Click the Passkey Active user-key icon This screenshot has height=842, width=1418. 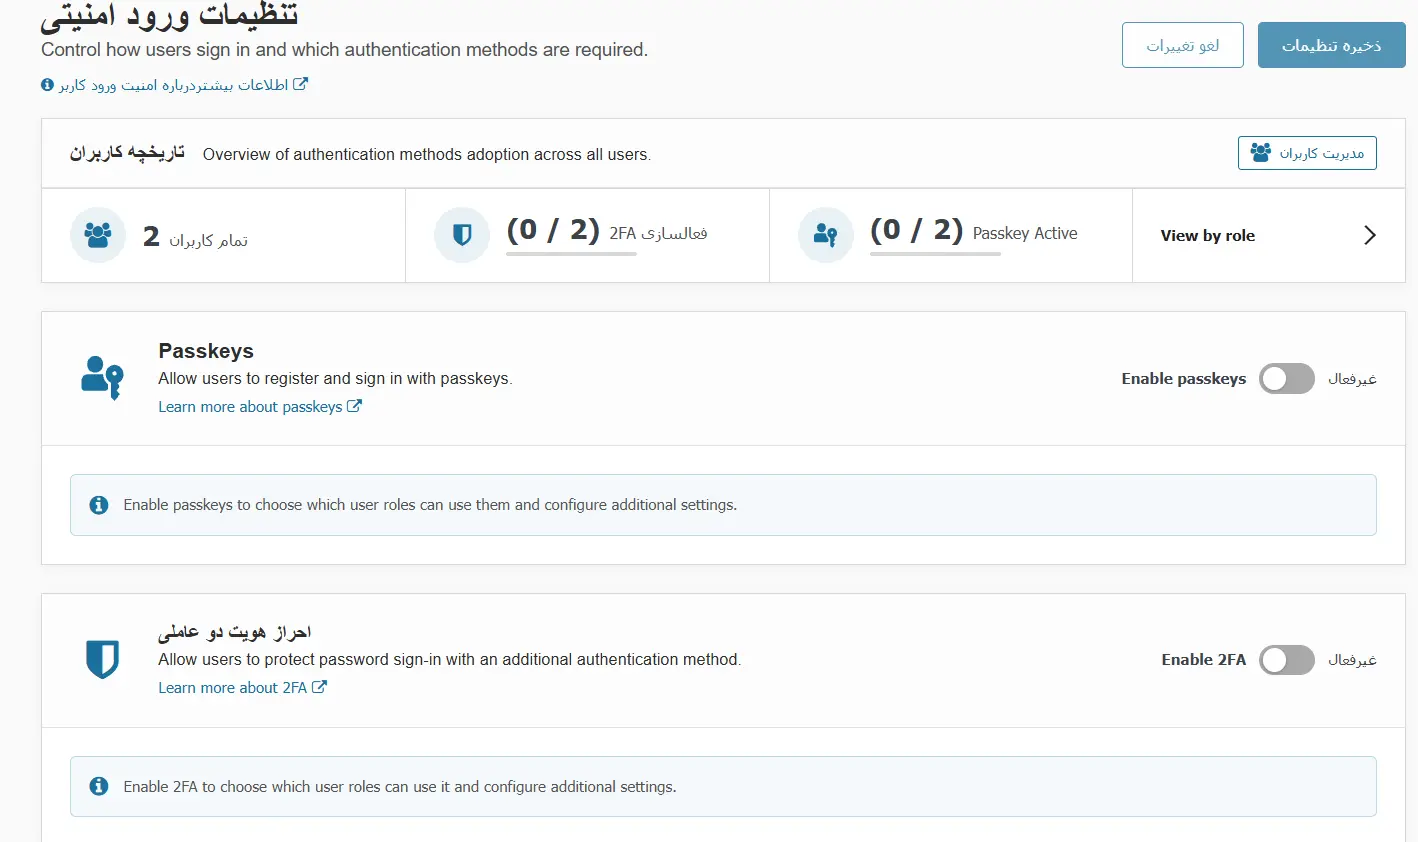tap(825, 235)
